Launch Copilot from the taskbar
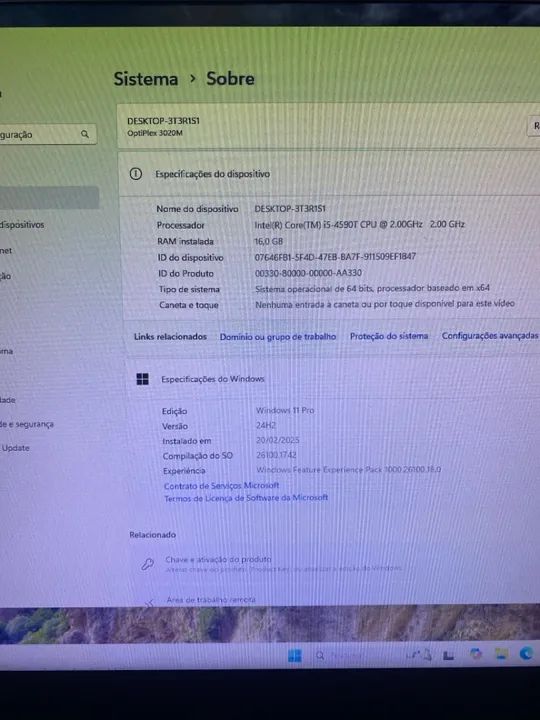 pyautogui.click(x=475, y=653)
